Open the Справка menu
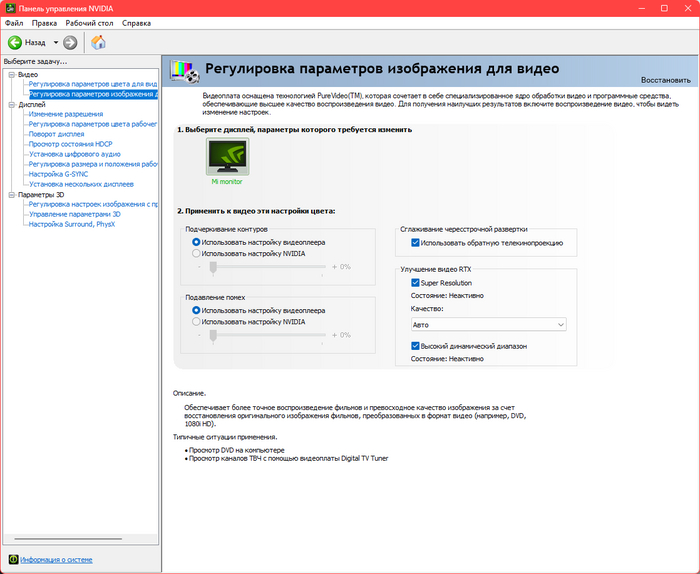The height and width of the screenshot is (574, 700). [136, 23]
